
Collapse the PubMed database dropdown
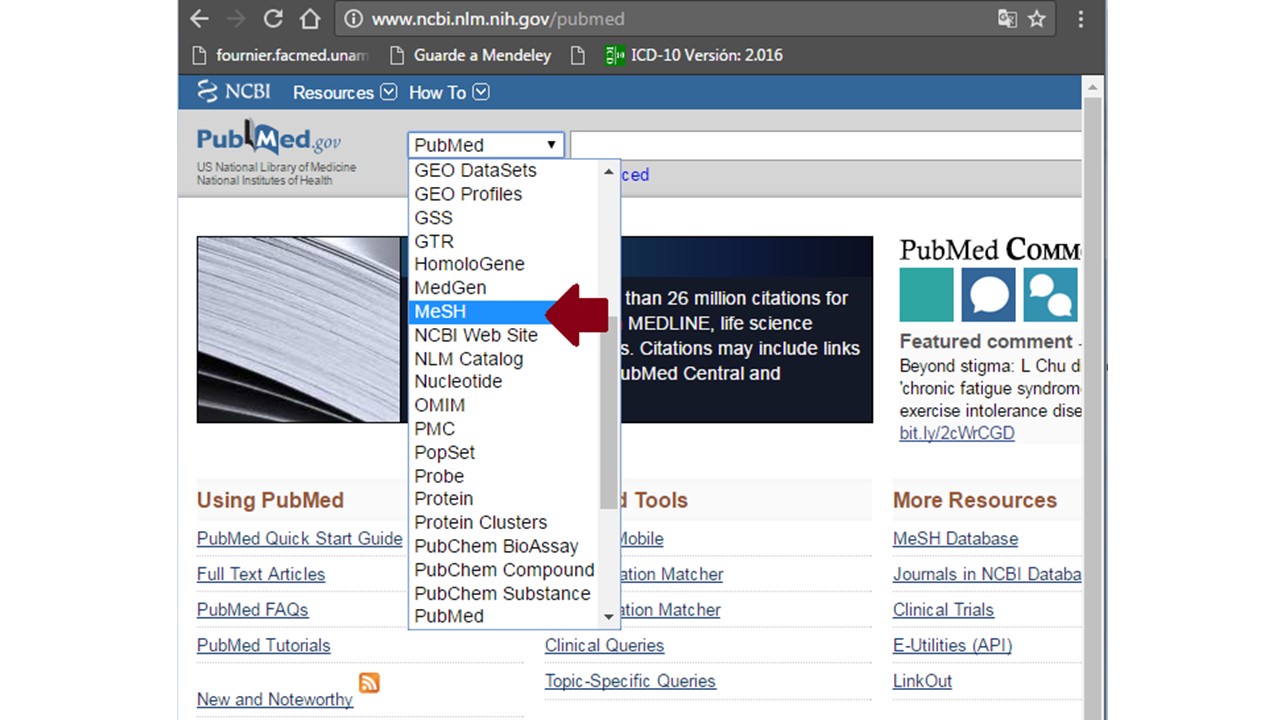click(x=486, y=145)
